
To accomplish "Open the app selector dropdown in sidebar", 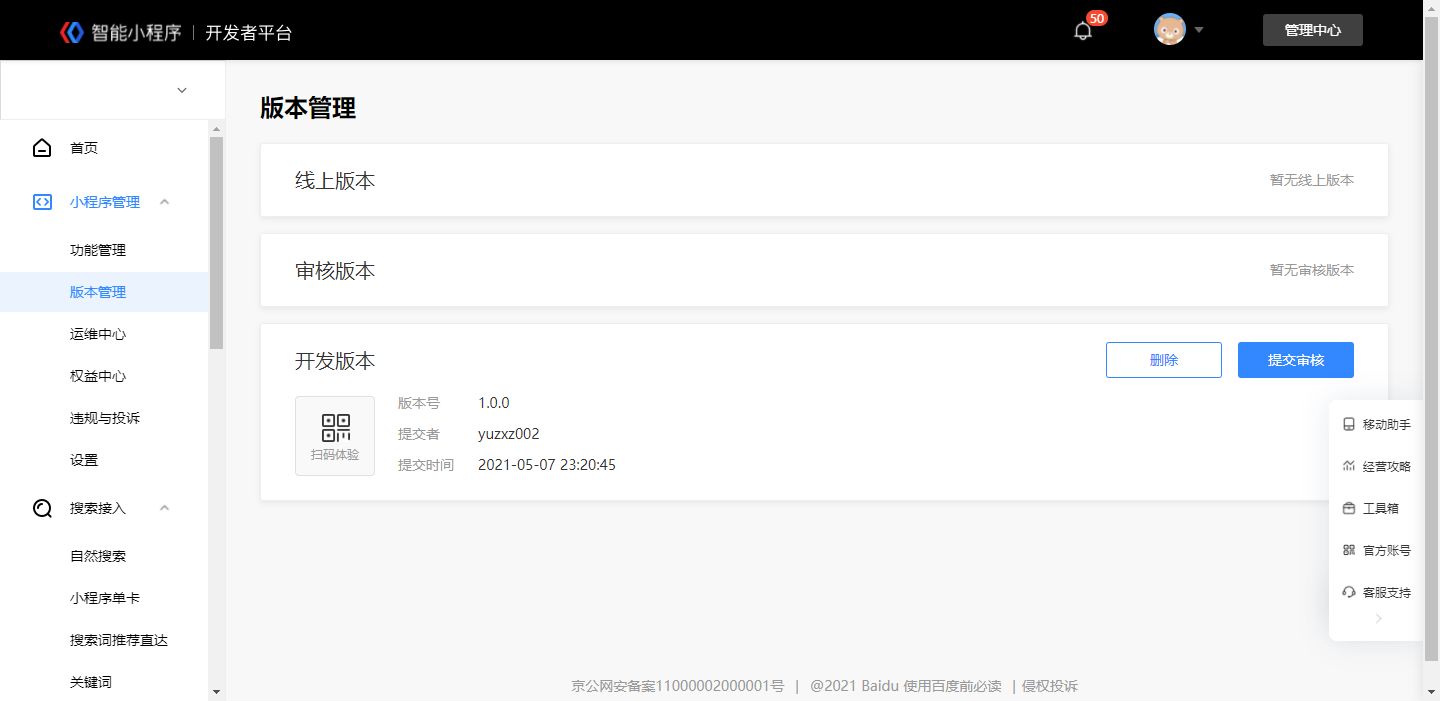I will point(182,90).
